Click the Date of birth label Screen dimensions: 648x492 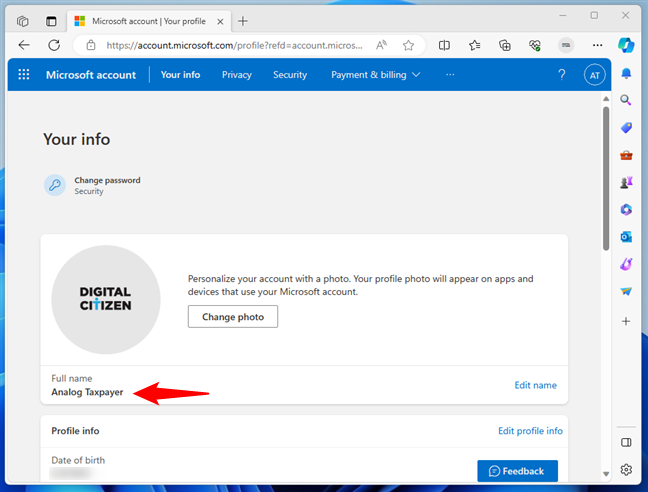coord(78,460)
